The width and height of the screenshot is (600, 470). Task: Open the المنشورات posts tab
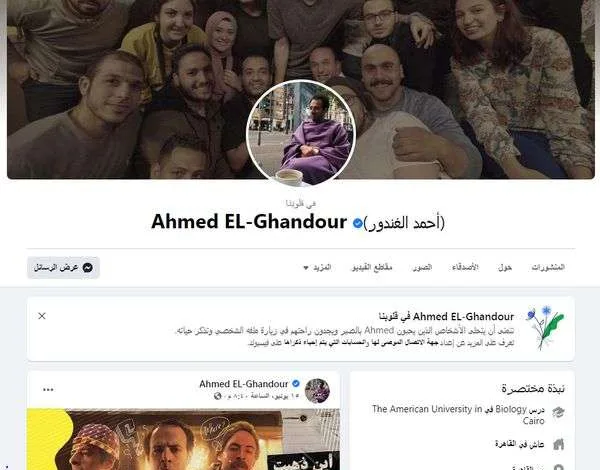point(548,267)
